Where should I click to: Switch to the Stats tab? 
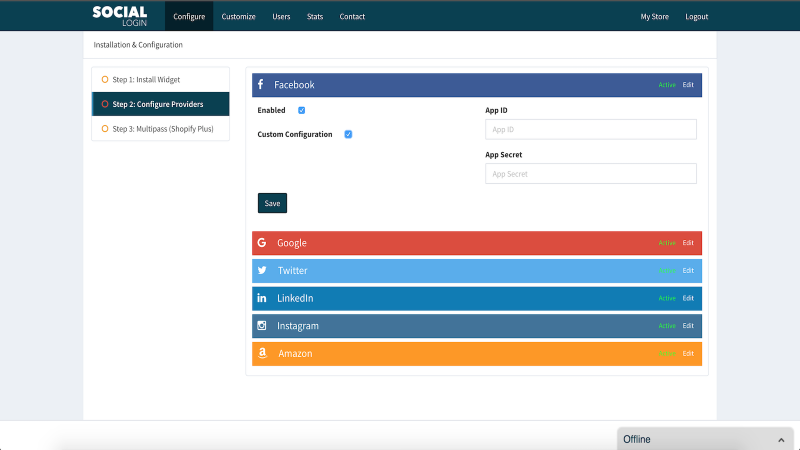pyautogui.click(x=315, y=16)
